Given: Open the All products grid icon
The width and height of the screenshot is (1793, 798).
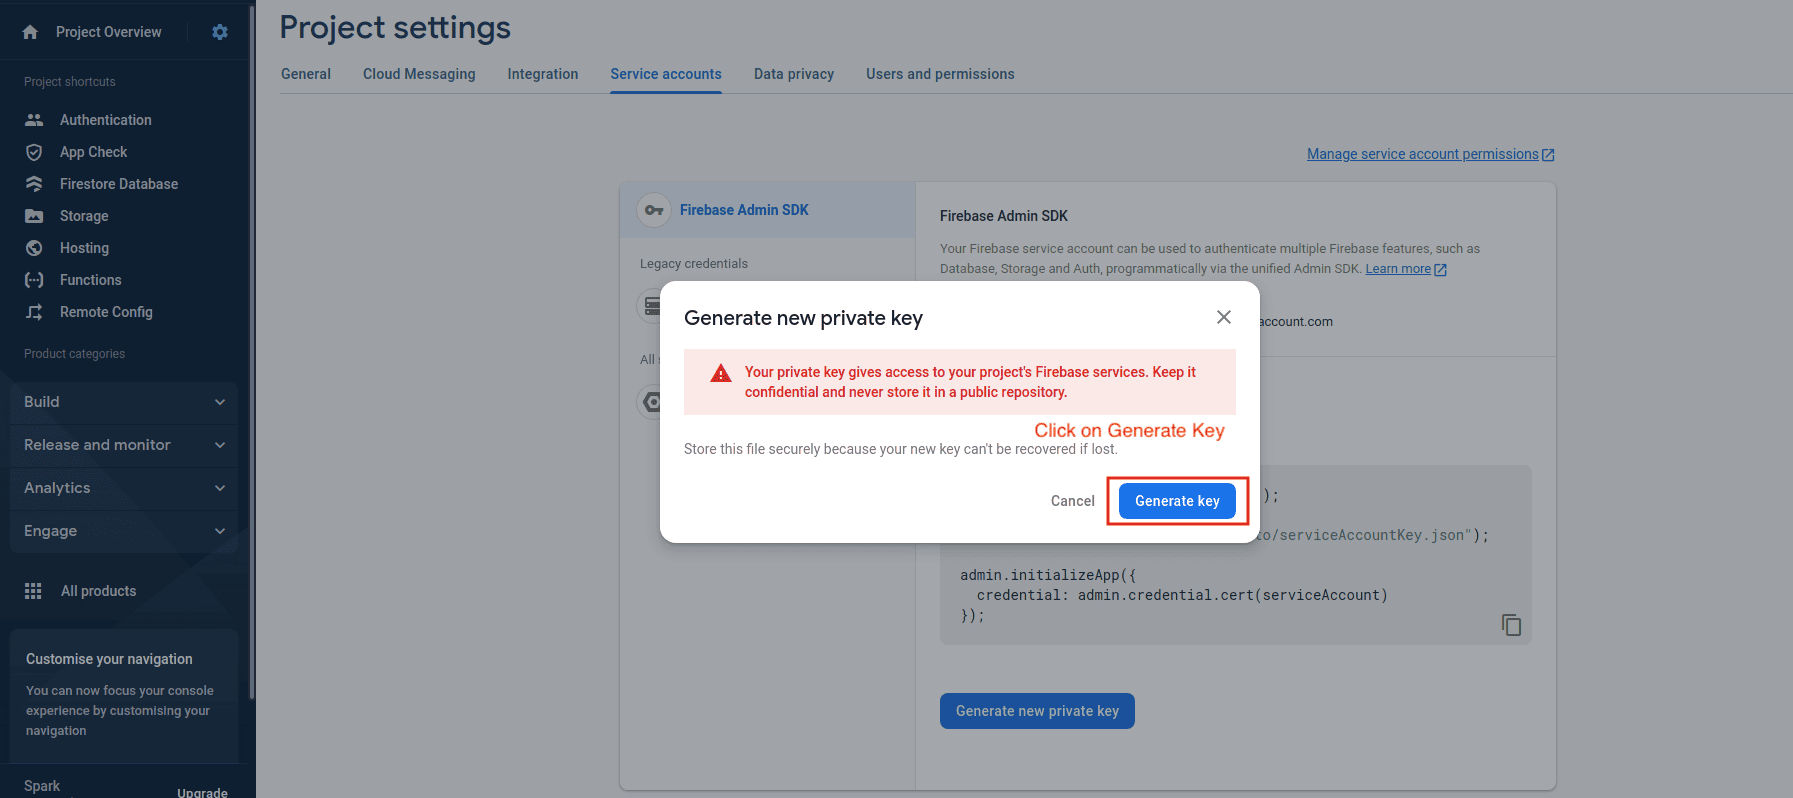Looking at the screenshot, I should [x=33, y=591].
